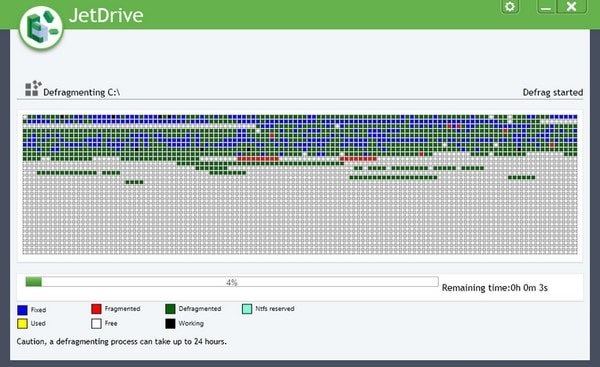Image resolution: width=600 pixels, height=367 pixels.
Task: Close the JetDrive window
Action: [x=571, y=7]
